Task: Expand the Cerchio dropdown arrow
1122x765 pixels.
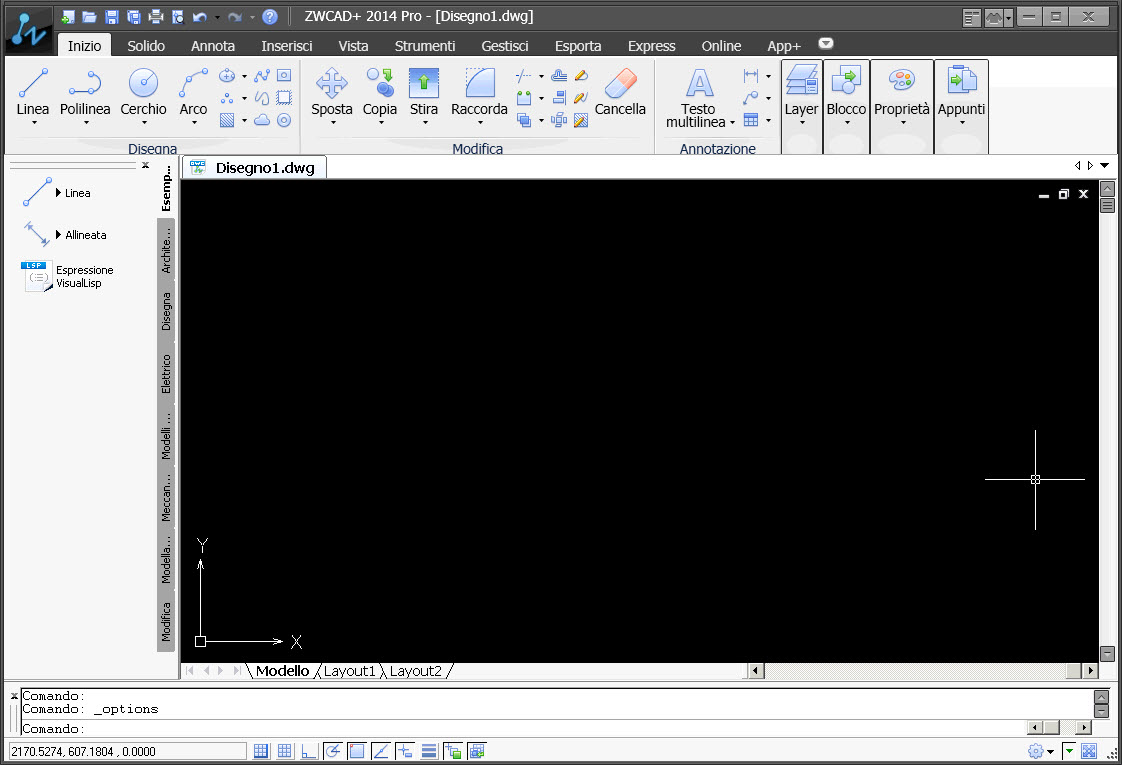Action: coord(144,123)
